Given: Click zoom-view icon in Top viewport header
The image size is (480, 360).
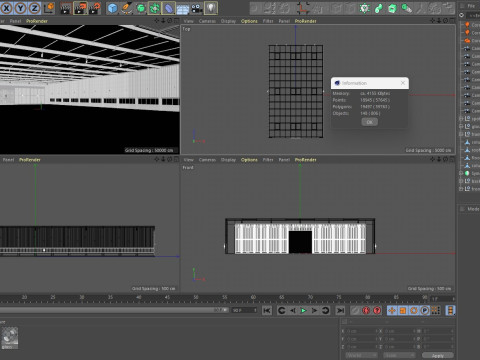Looking at the screenshot, I should click(x=439, y=21).
